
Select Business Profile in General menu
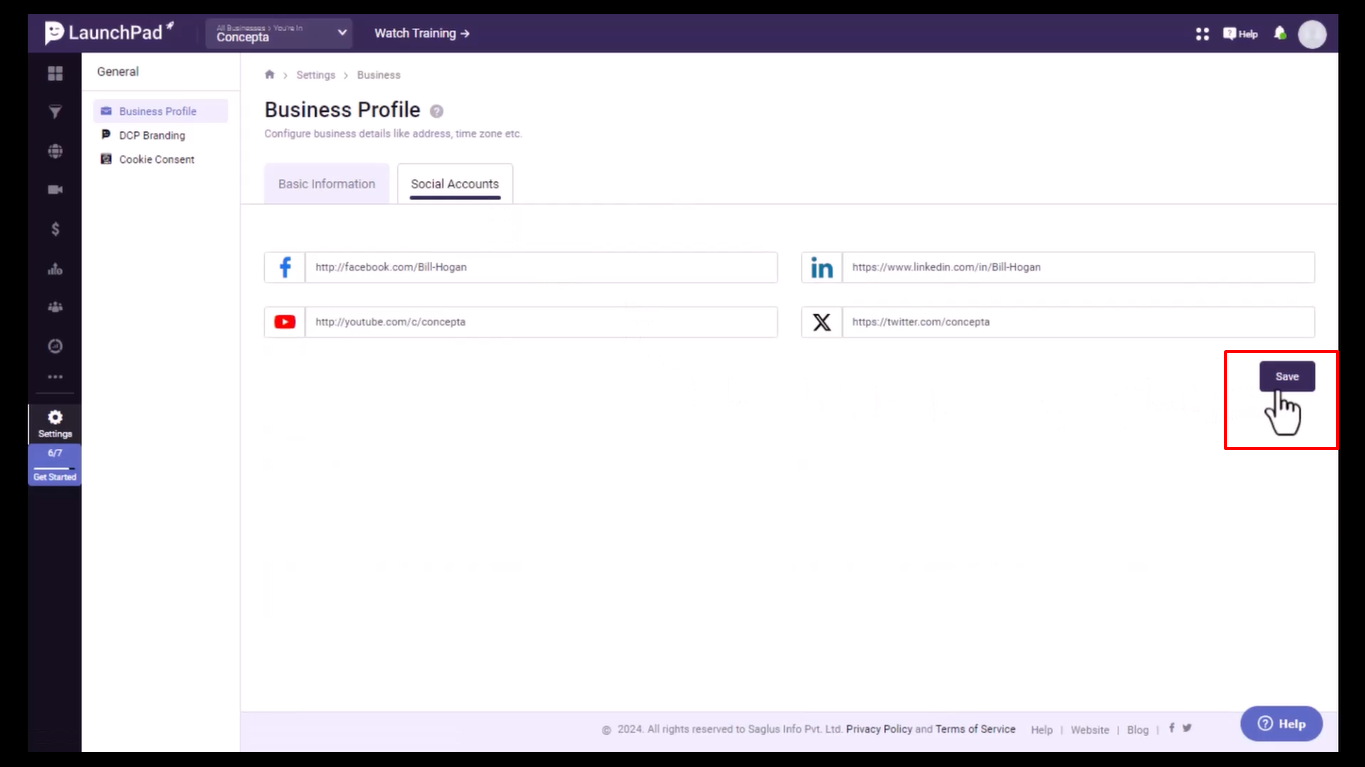point(161,111)
